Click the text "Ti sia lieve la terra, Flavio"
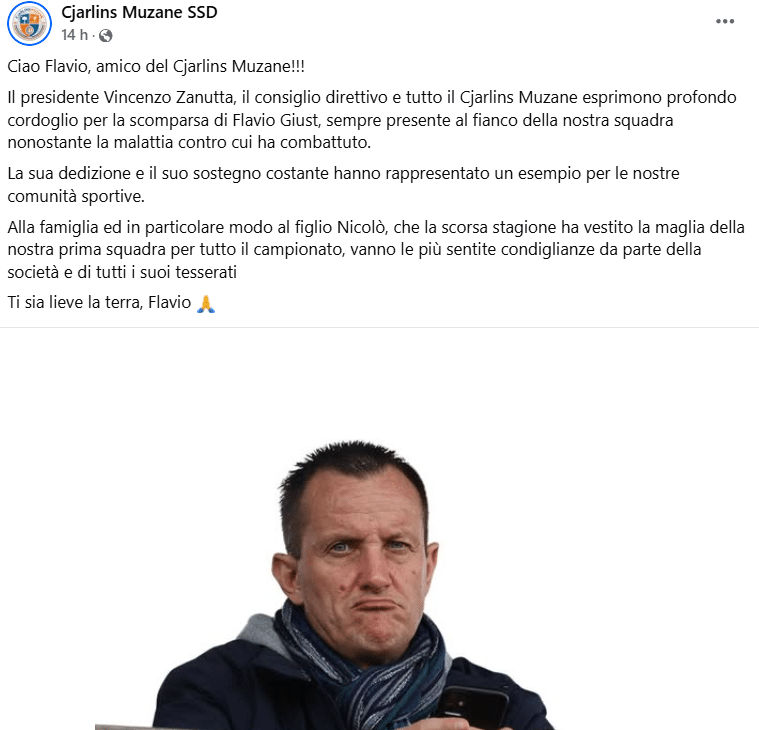The image size is (759, 730). (x=99, y=302)
